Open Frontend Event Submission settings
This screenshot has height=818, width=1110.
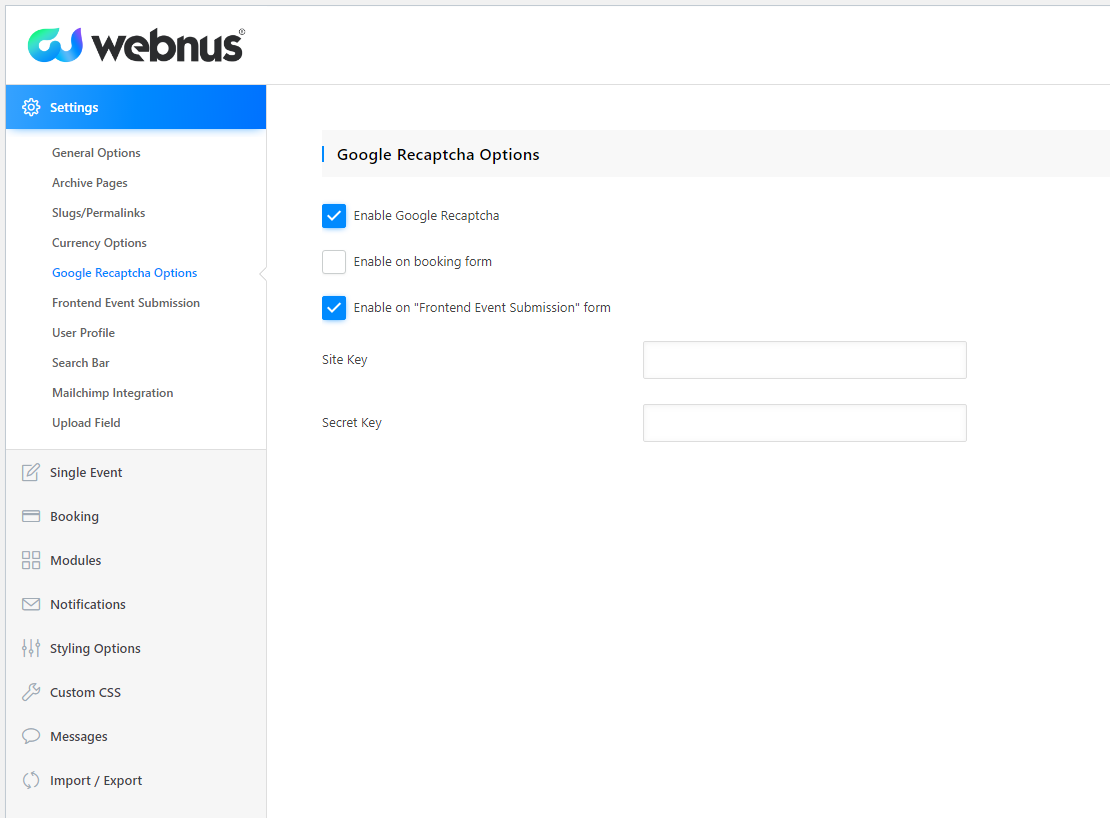(x=126, y=303)
